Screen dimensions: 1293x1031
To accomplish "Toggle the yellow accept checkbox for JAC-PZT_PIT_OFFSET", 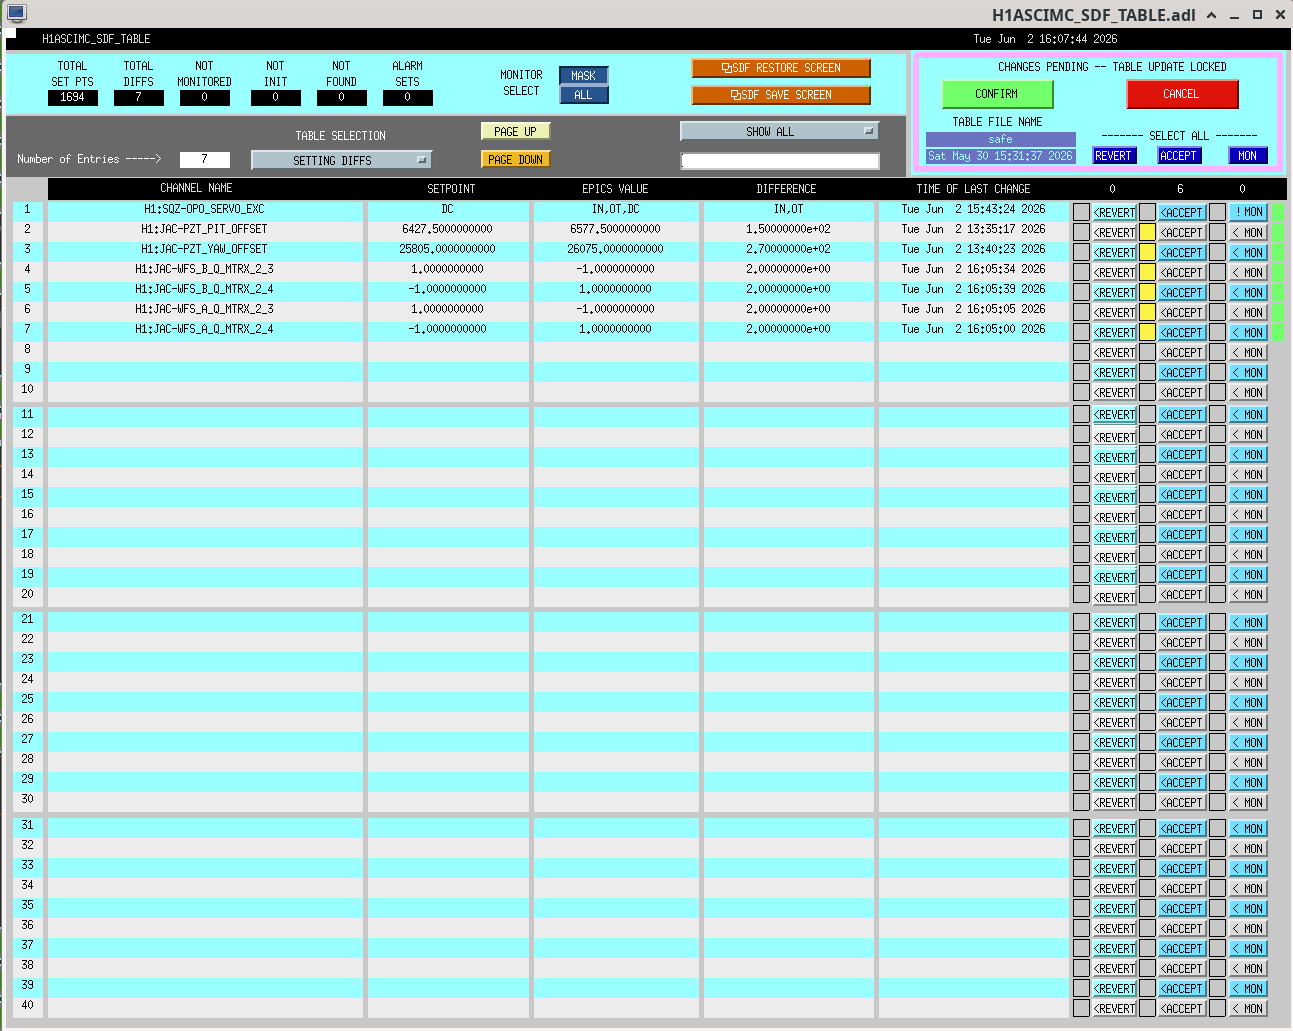I will (1147, 232).
